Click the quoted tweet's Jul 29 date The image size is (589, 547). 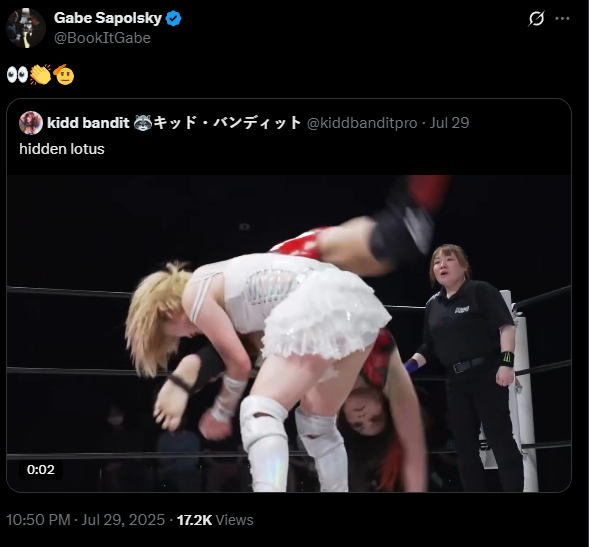(449, 123)
